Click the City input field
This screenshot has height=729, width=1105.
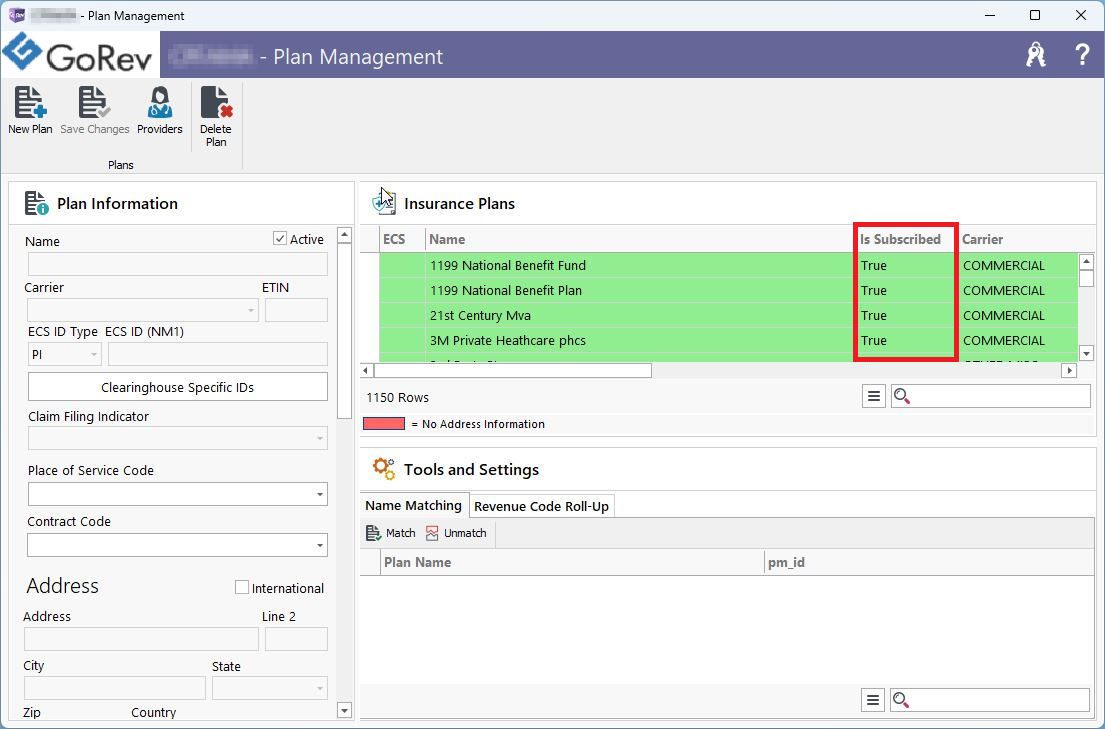pos(115,687)
